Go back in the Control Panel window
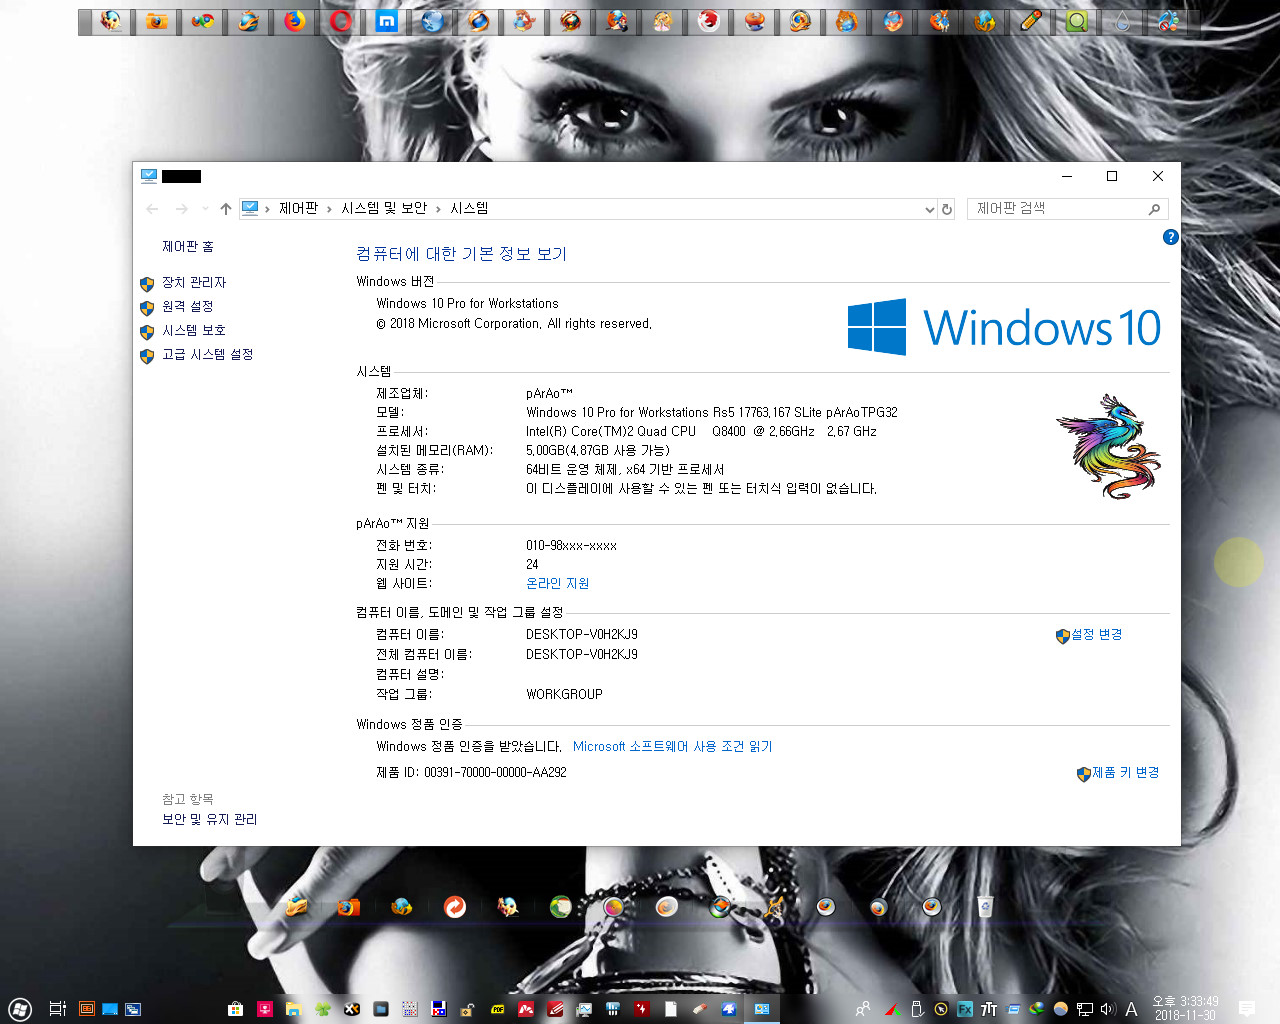The height and width of the screenshot is (1024, 1280). click(152, 209)
